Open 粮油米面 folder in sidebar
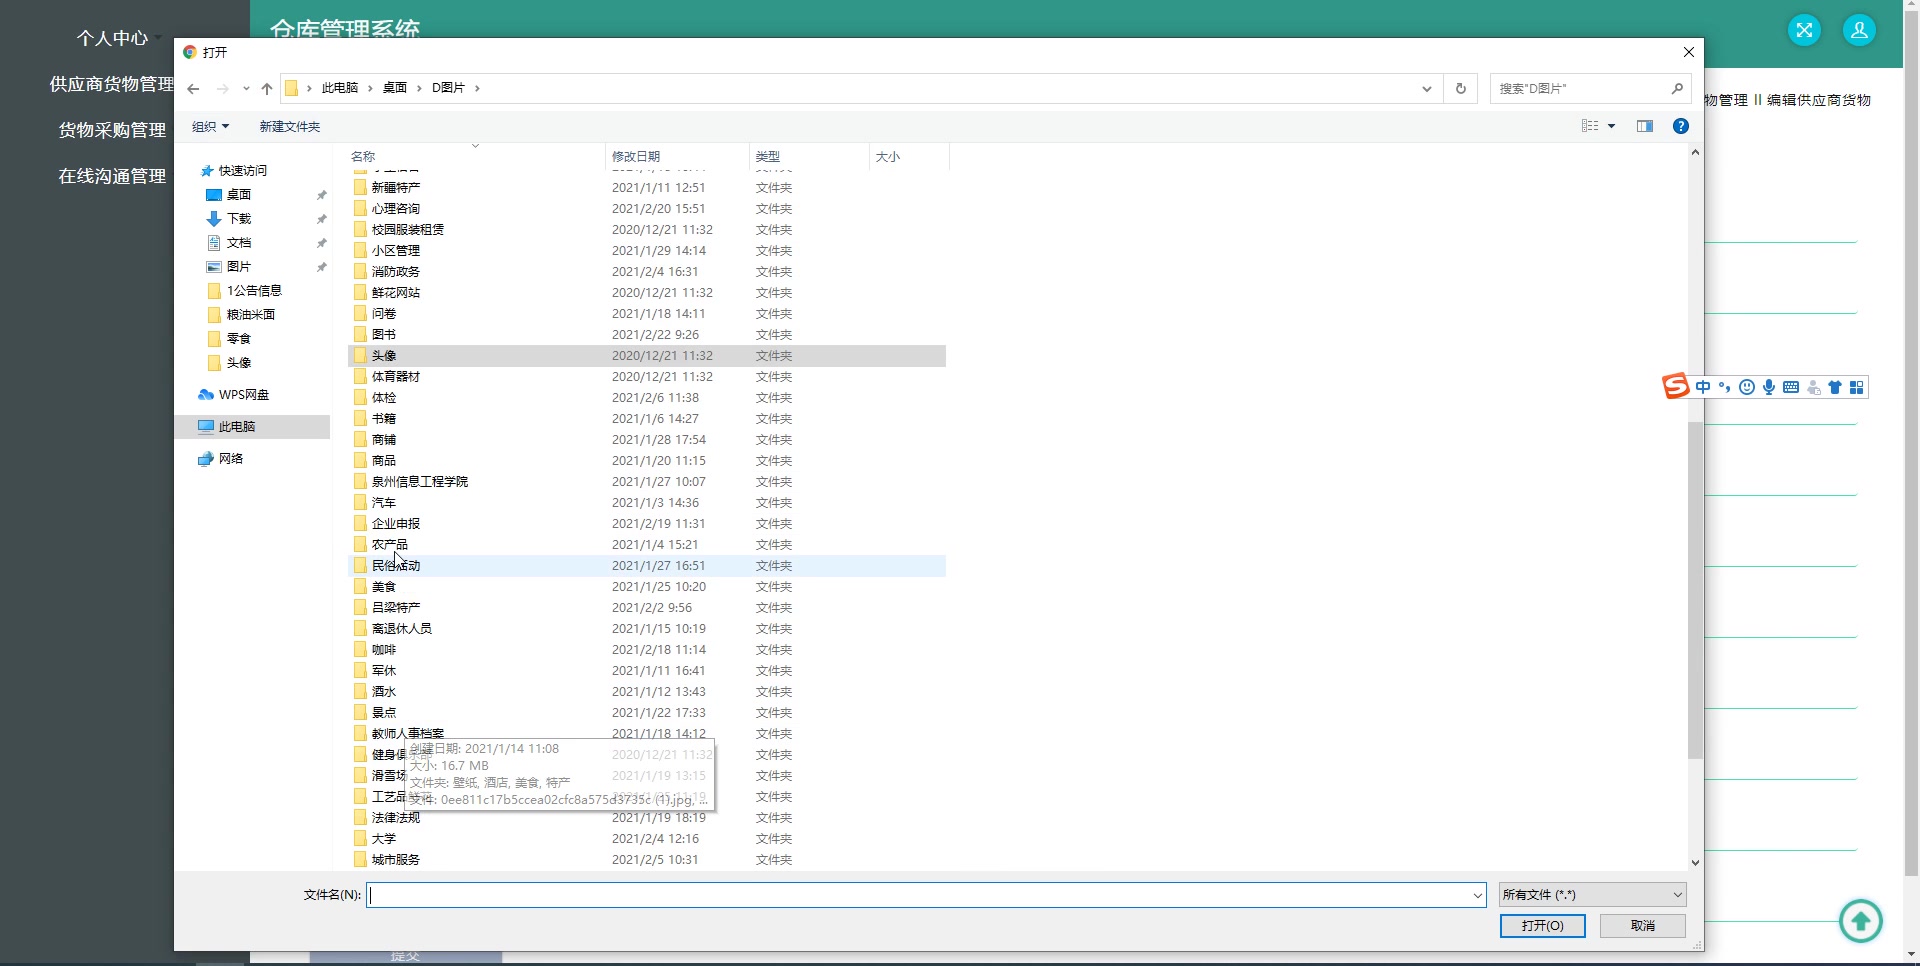 (x=250, y=315)
